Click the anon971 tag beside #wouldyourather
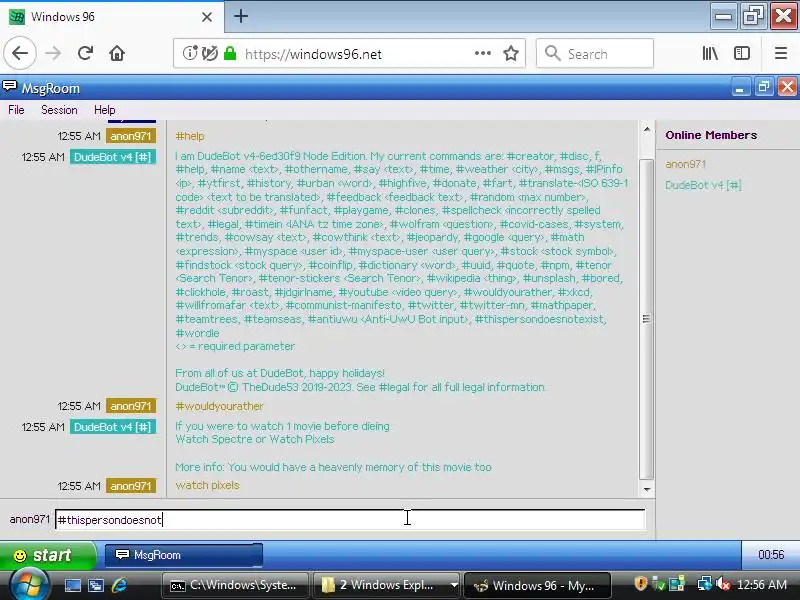The image size is (800, 600). pyautogui.click(x=131, y=406)
